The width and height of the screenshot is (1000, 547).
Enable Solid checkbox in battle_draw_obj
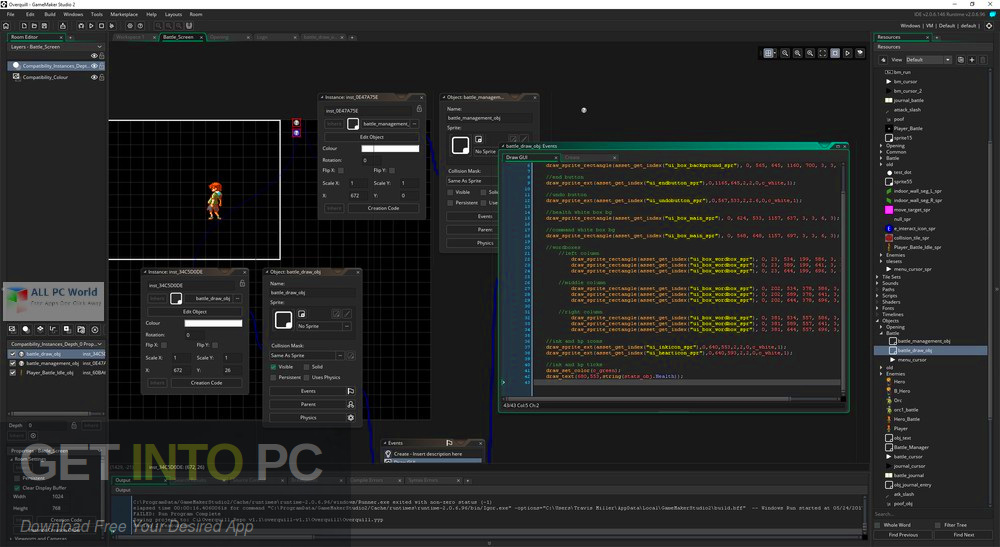tap(306, 367)
